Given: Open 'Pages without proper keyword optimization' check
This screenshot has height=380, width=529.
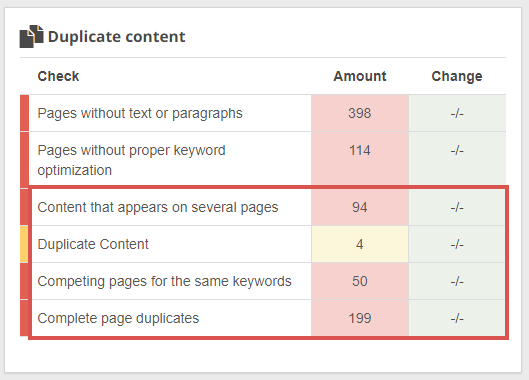Looking at the screenshot, I should click(132, 160).
